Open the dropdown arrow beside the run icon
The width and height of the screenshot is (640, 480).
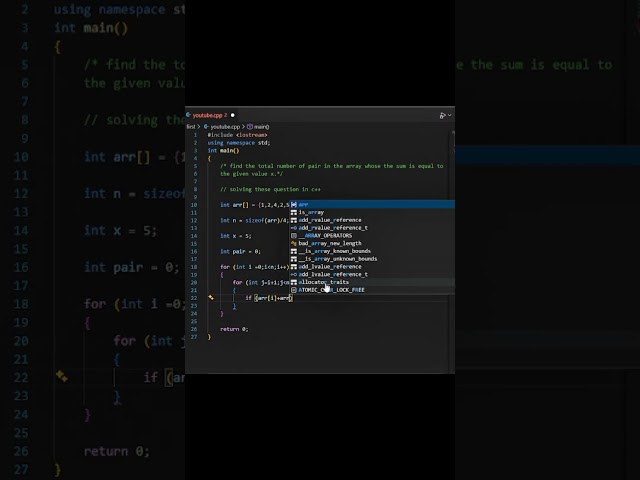tap(450, 116)
